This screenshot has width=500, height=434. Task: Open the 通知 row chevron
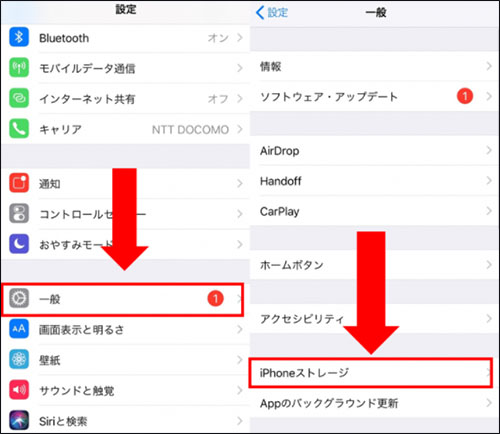[240, 183]
